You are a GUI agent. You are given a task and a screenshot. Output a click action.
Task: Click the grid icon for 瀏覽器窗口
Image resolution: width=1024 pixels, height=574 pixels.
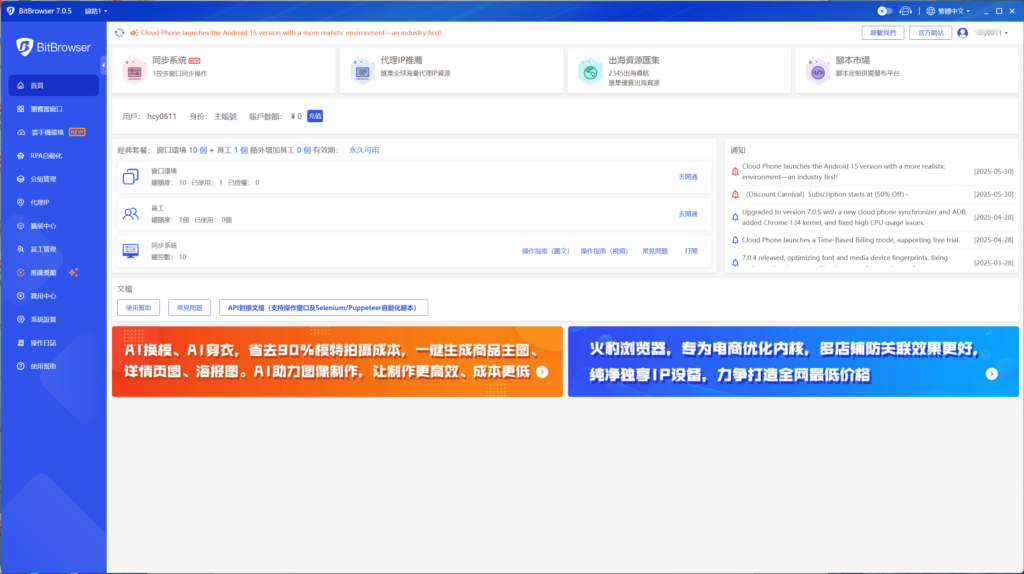coord(20,109)
